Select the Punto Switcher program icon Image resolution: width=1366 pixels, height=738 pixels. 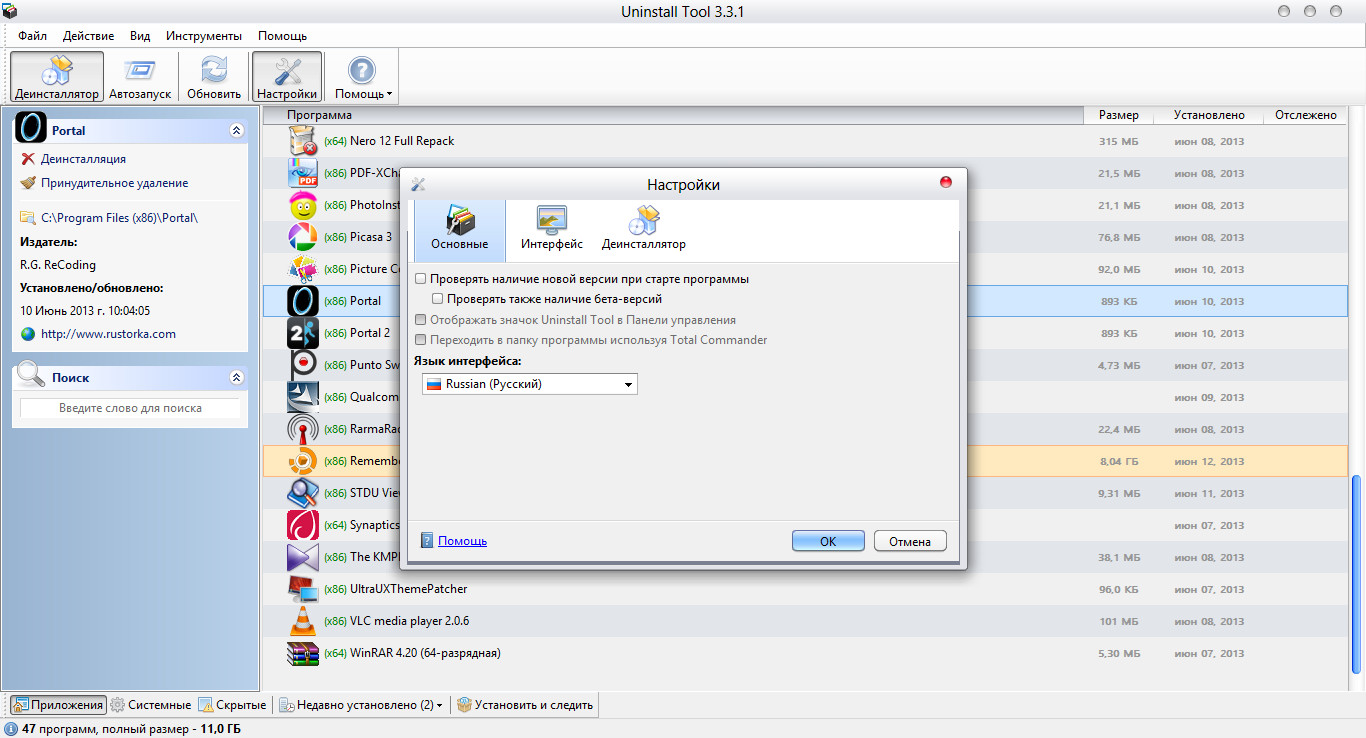pos(303,365)
